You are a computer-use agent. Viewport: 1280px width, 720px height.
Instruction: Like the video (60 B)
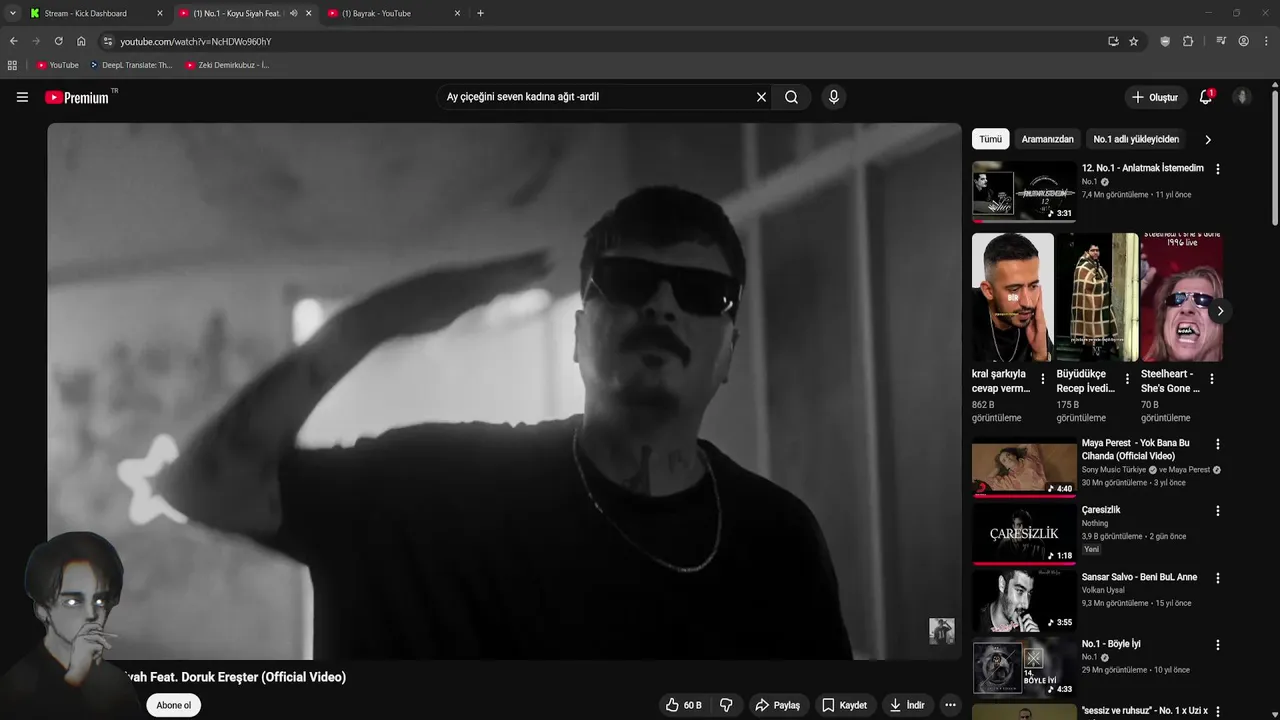(x=684, y=705)
